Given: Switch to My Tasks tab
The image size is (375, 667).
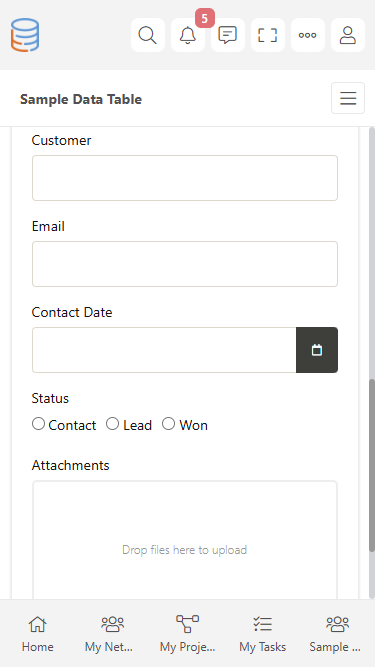Looking at the screenshot, I should click(262, 633).
